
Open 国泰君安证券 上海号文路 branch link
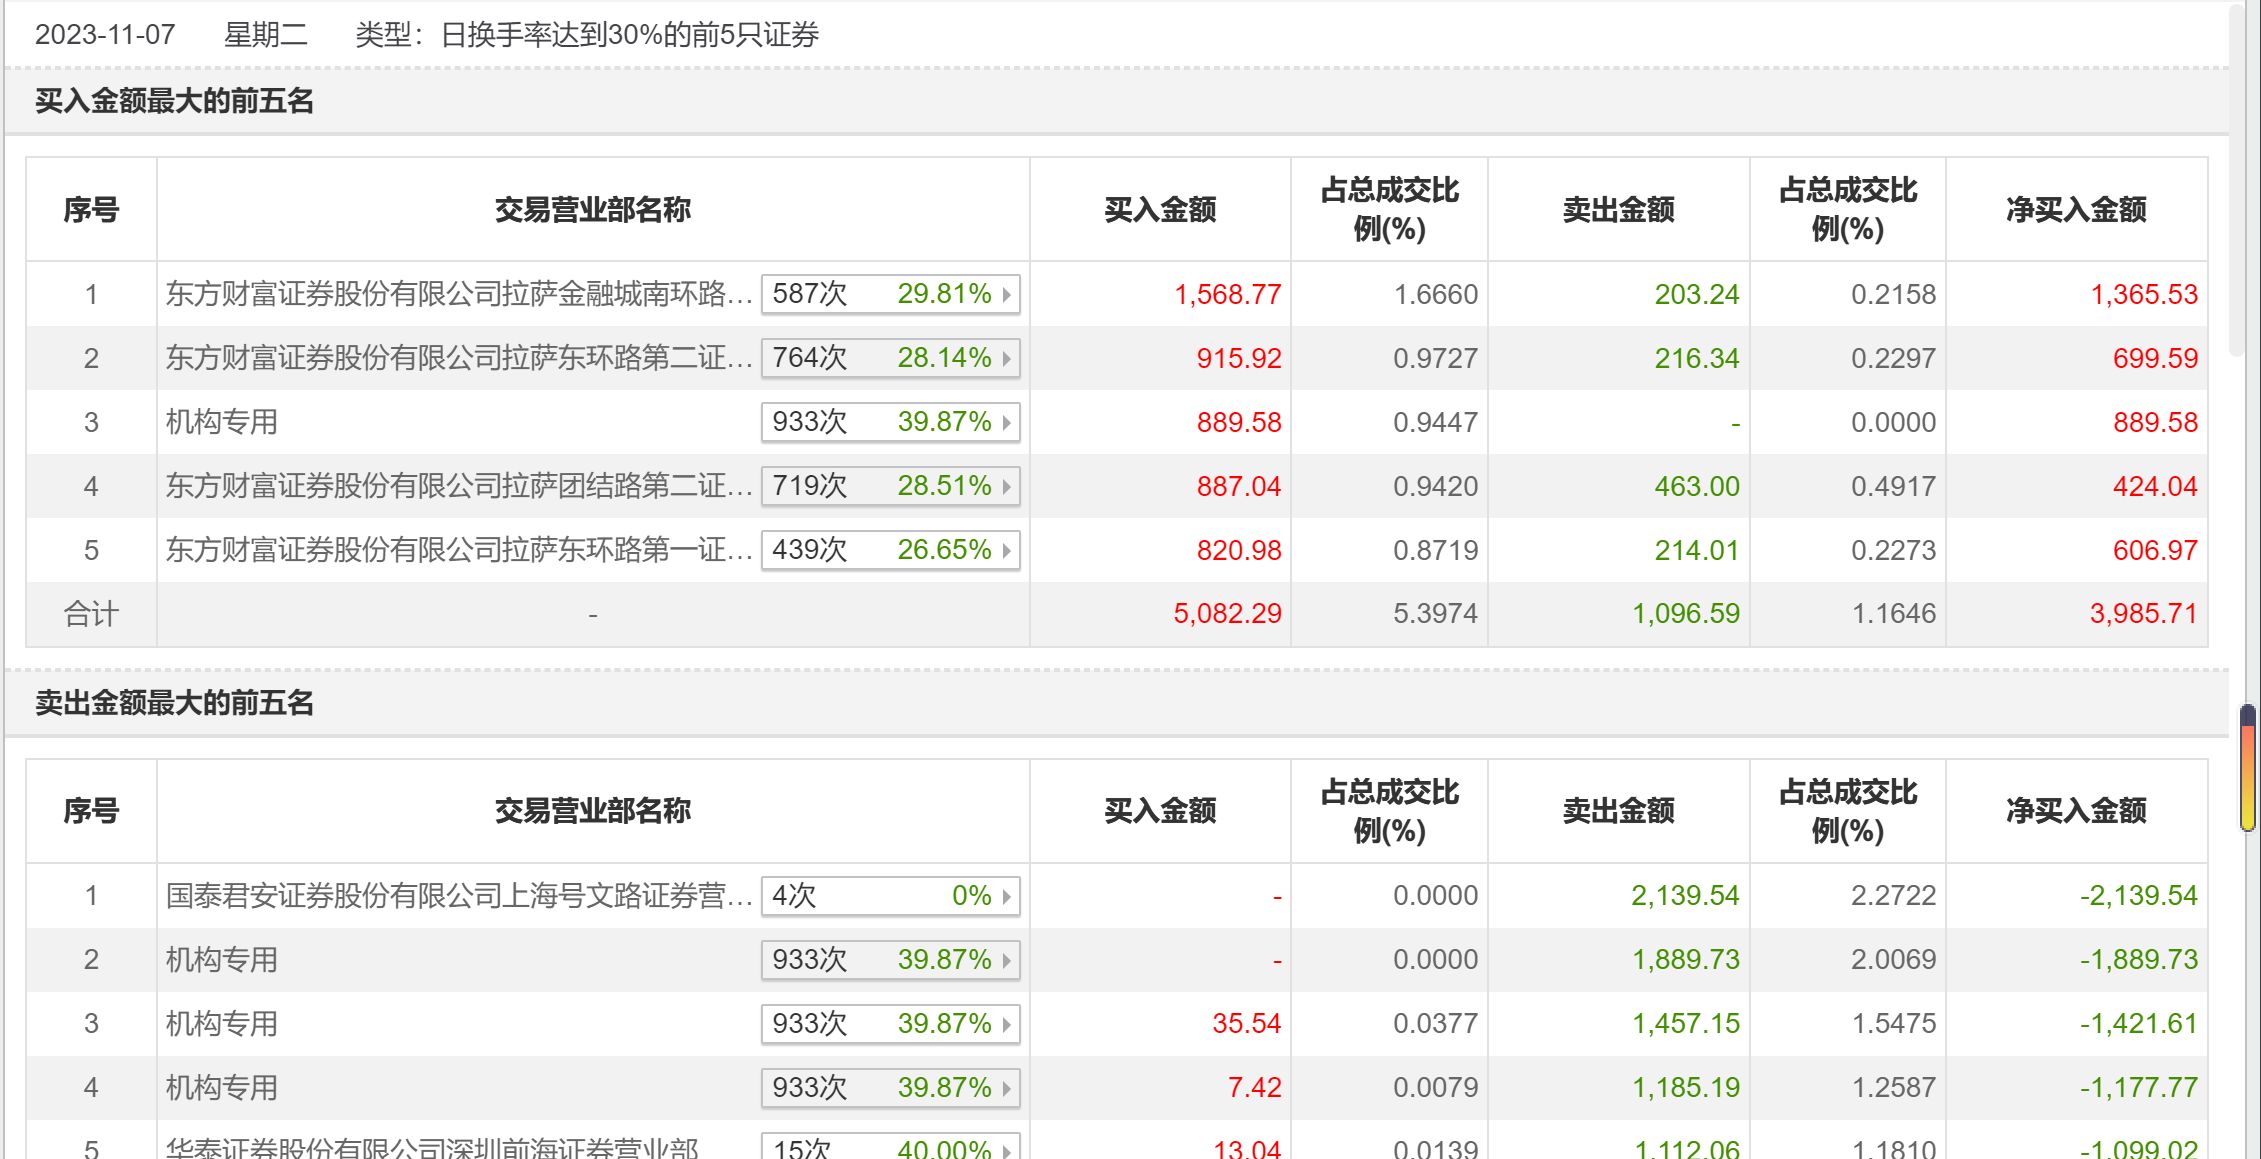tap(458, 895)
